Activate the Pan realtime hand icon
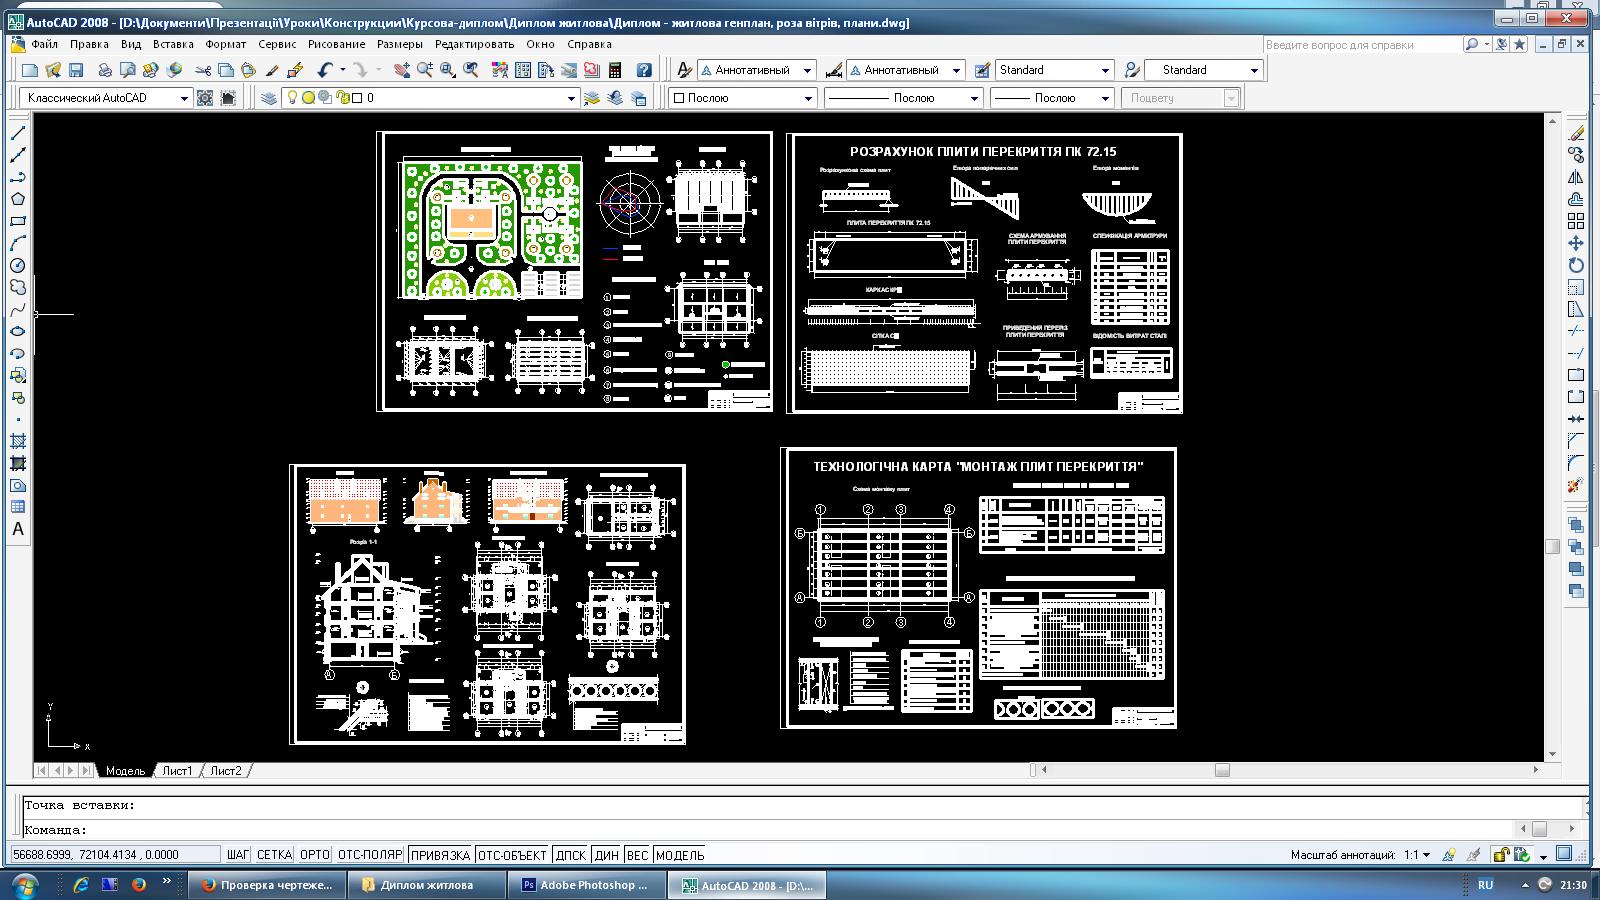Screen dimensions: 1600x900 click(401, 70)
